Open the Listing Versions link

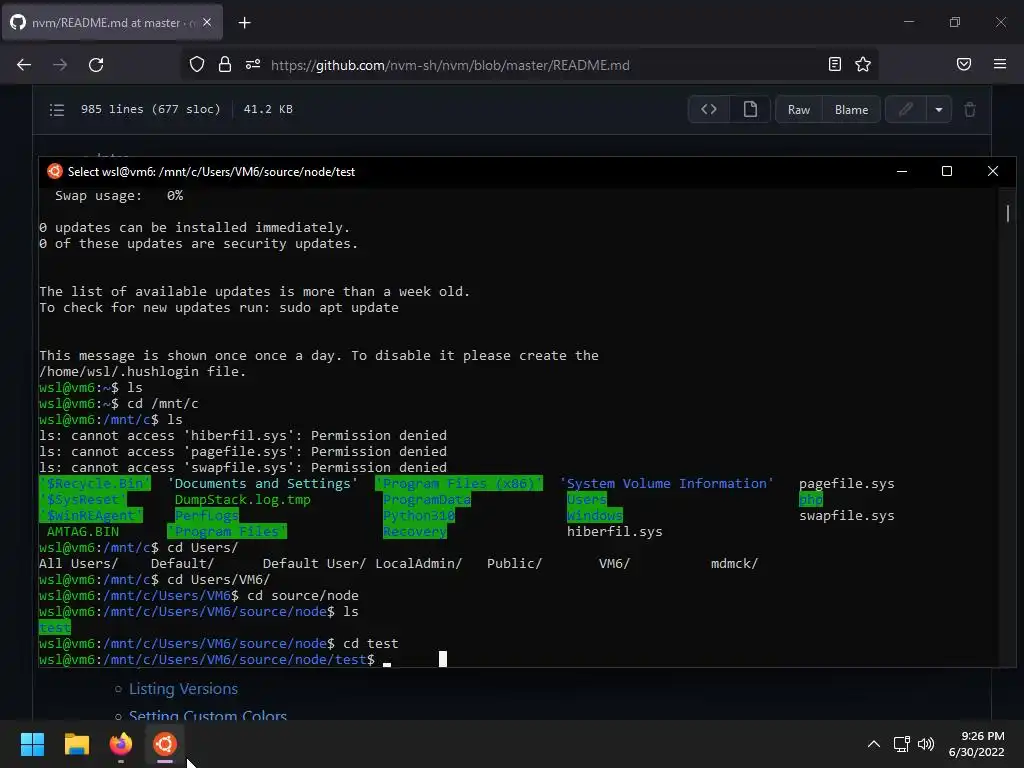[184, 688]
